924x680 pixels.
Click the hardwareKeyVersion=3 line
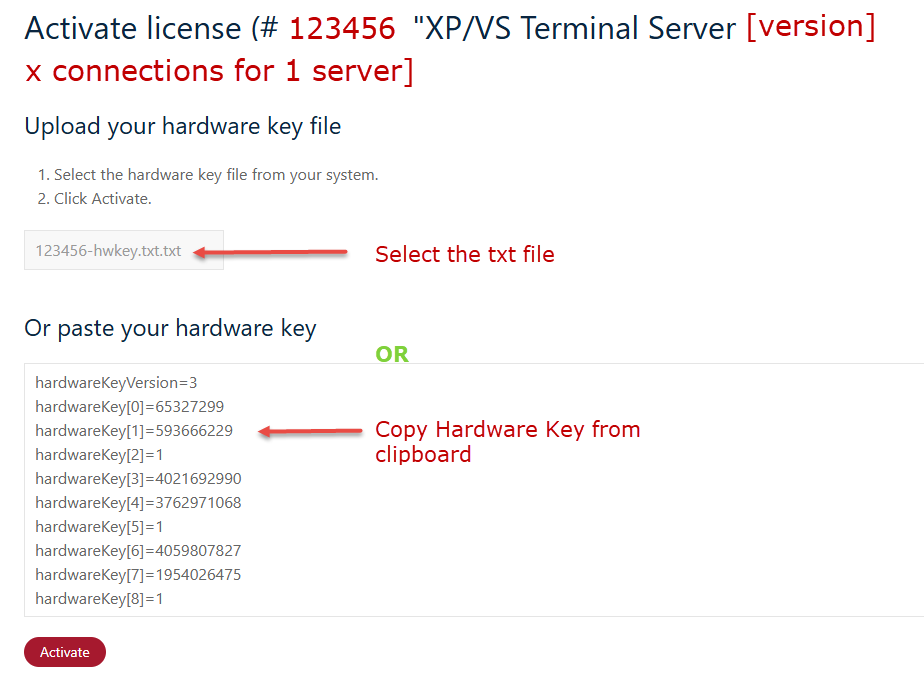[116, 383]
